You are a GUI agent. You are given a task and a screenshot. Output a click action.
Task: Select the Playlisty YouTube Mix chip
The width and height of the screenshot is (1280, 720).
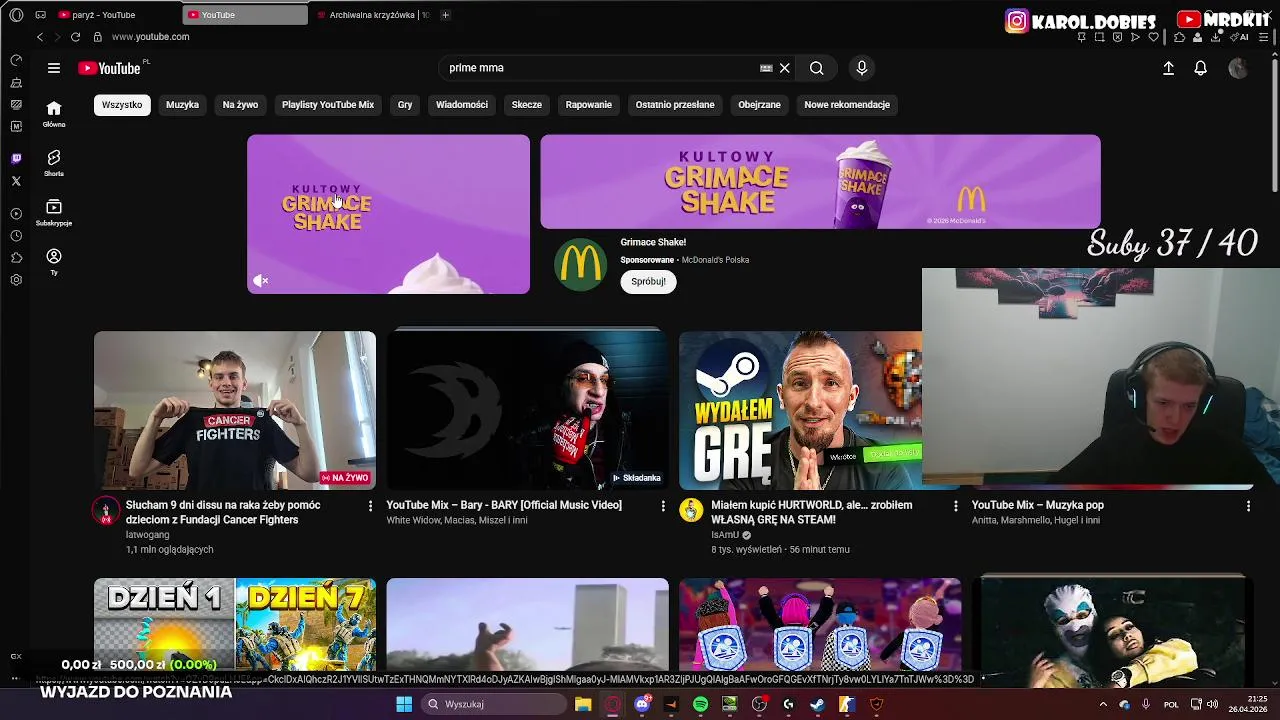point(328,105)
